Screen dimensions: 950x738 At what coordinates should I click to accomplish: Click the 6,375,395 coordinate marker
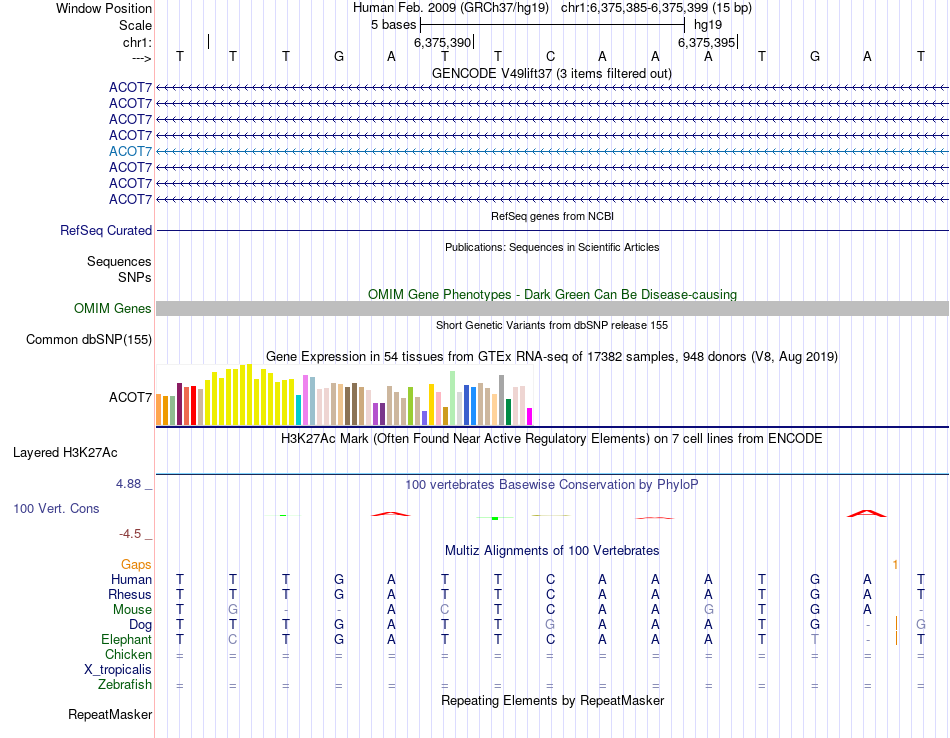(706, 42)
